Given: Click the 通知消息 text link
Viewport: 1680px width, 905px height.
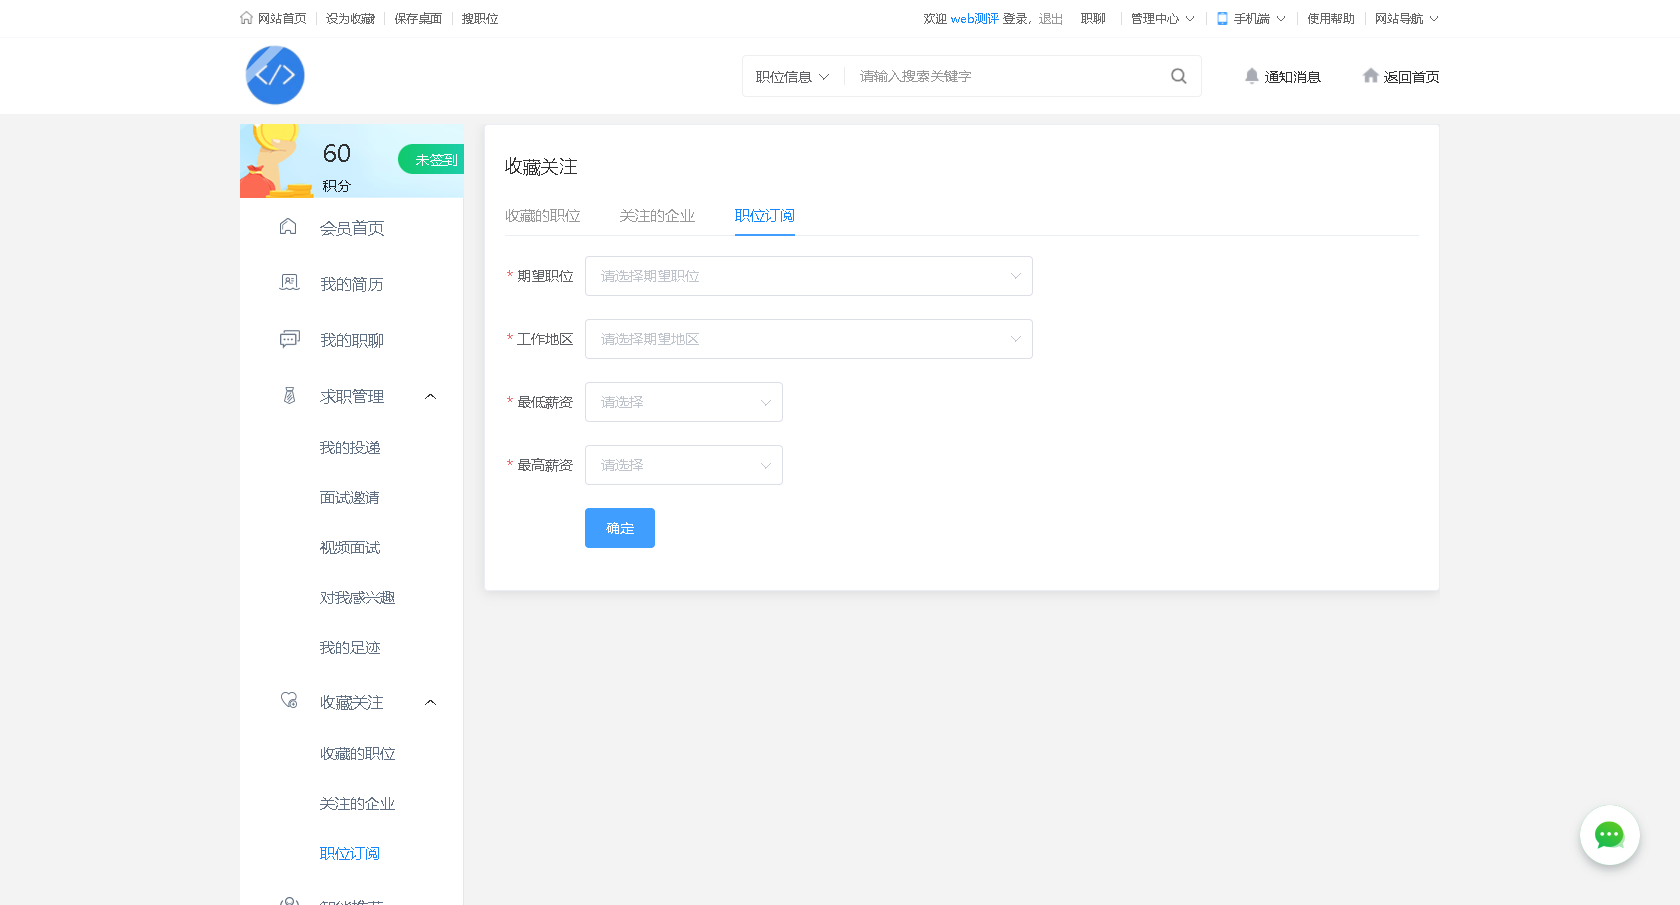Looking at the screenshot, I should pyautogui.click(x=1292, y=77).
